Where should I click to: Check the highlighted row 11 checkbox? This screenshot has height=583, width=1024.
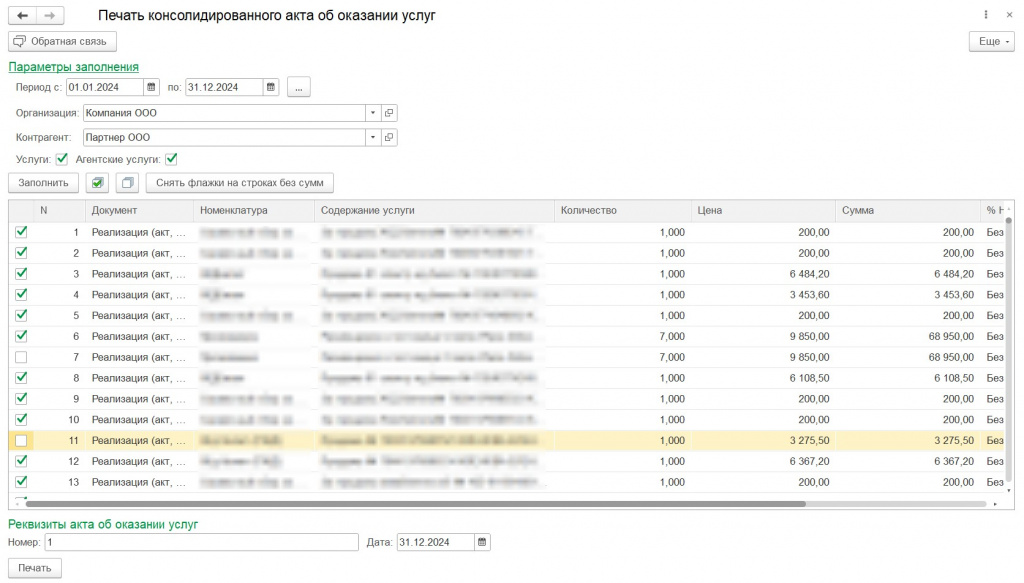point(21,441)
